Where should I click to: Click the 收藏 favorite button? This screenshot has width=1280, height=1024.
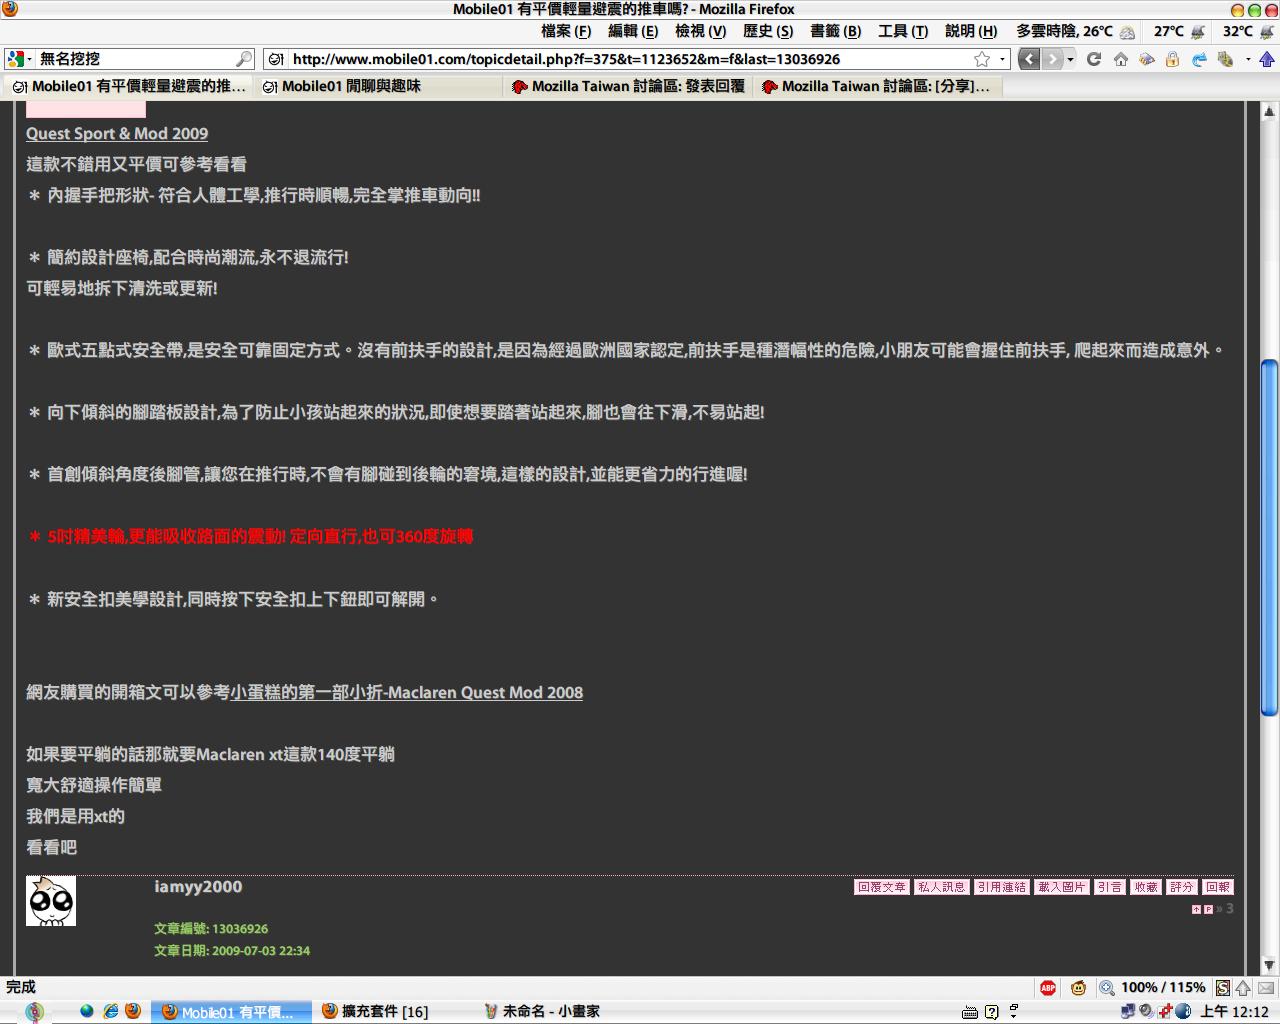[1146, 887]
